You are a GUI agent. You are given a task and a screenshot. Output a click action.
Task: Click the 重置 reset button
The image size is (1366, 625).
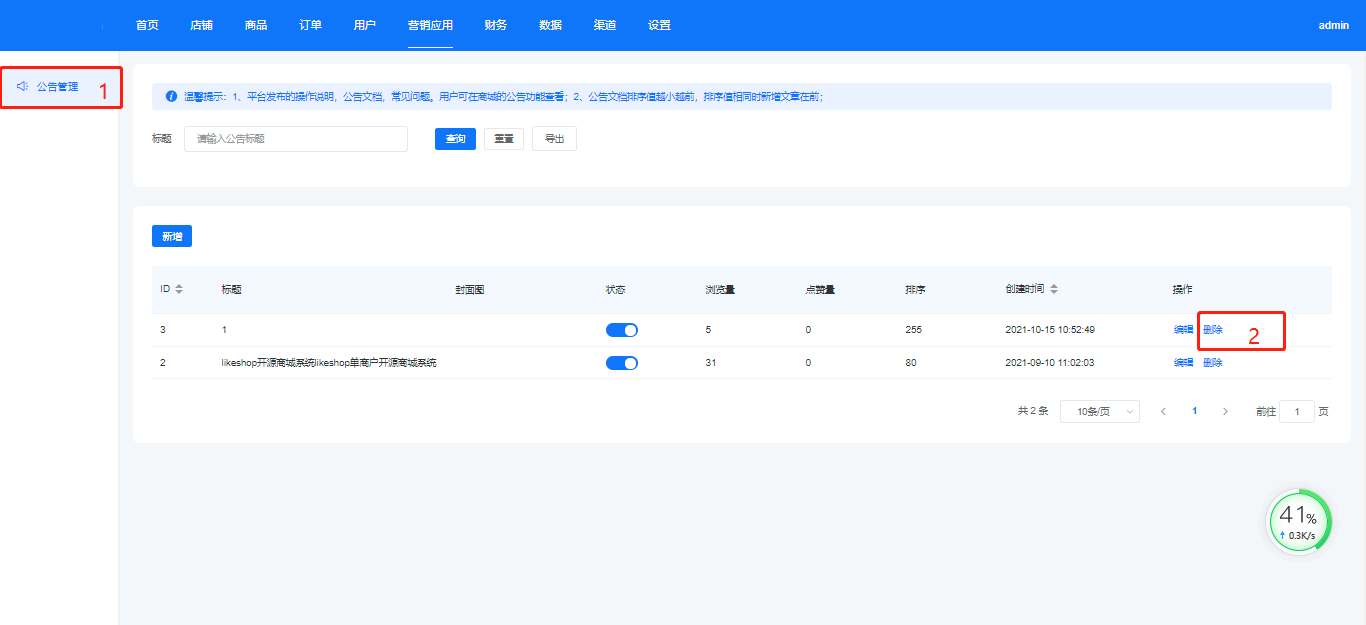tap(504, 139)
